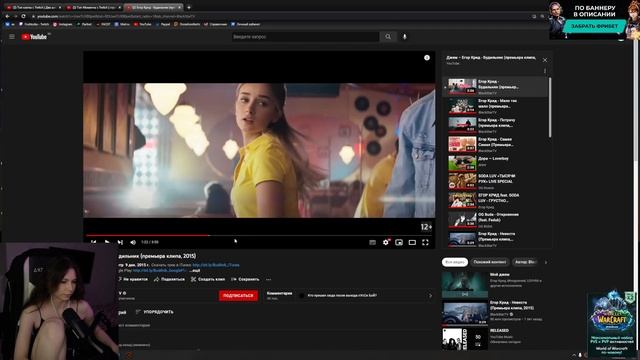Select the Потрачу playlist video
Image resolution: width=640 pixels, height=360 pixels.
pyautogui.click(x=495, y=125)
